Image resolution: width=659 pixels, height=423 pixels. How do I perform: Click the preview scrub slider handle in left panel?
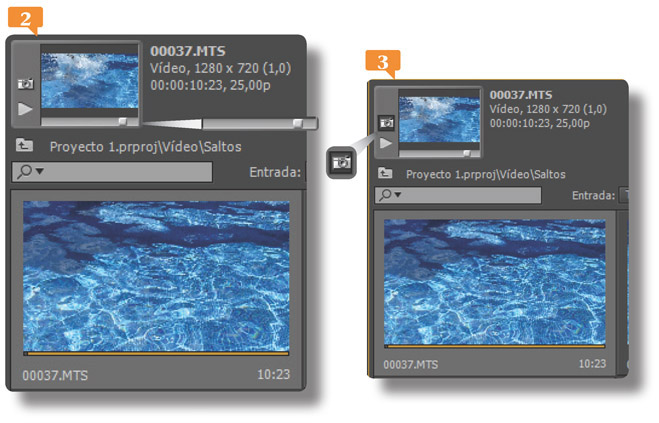click(123, 120)
